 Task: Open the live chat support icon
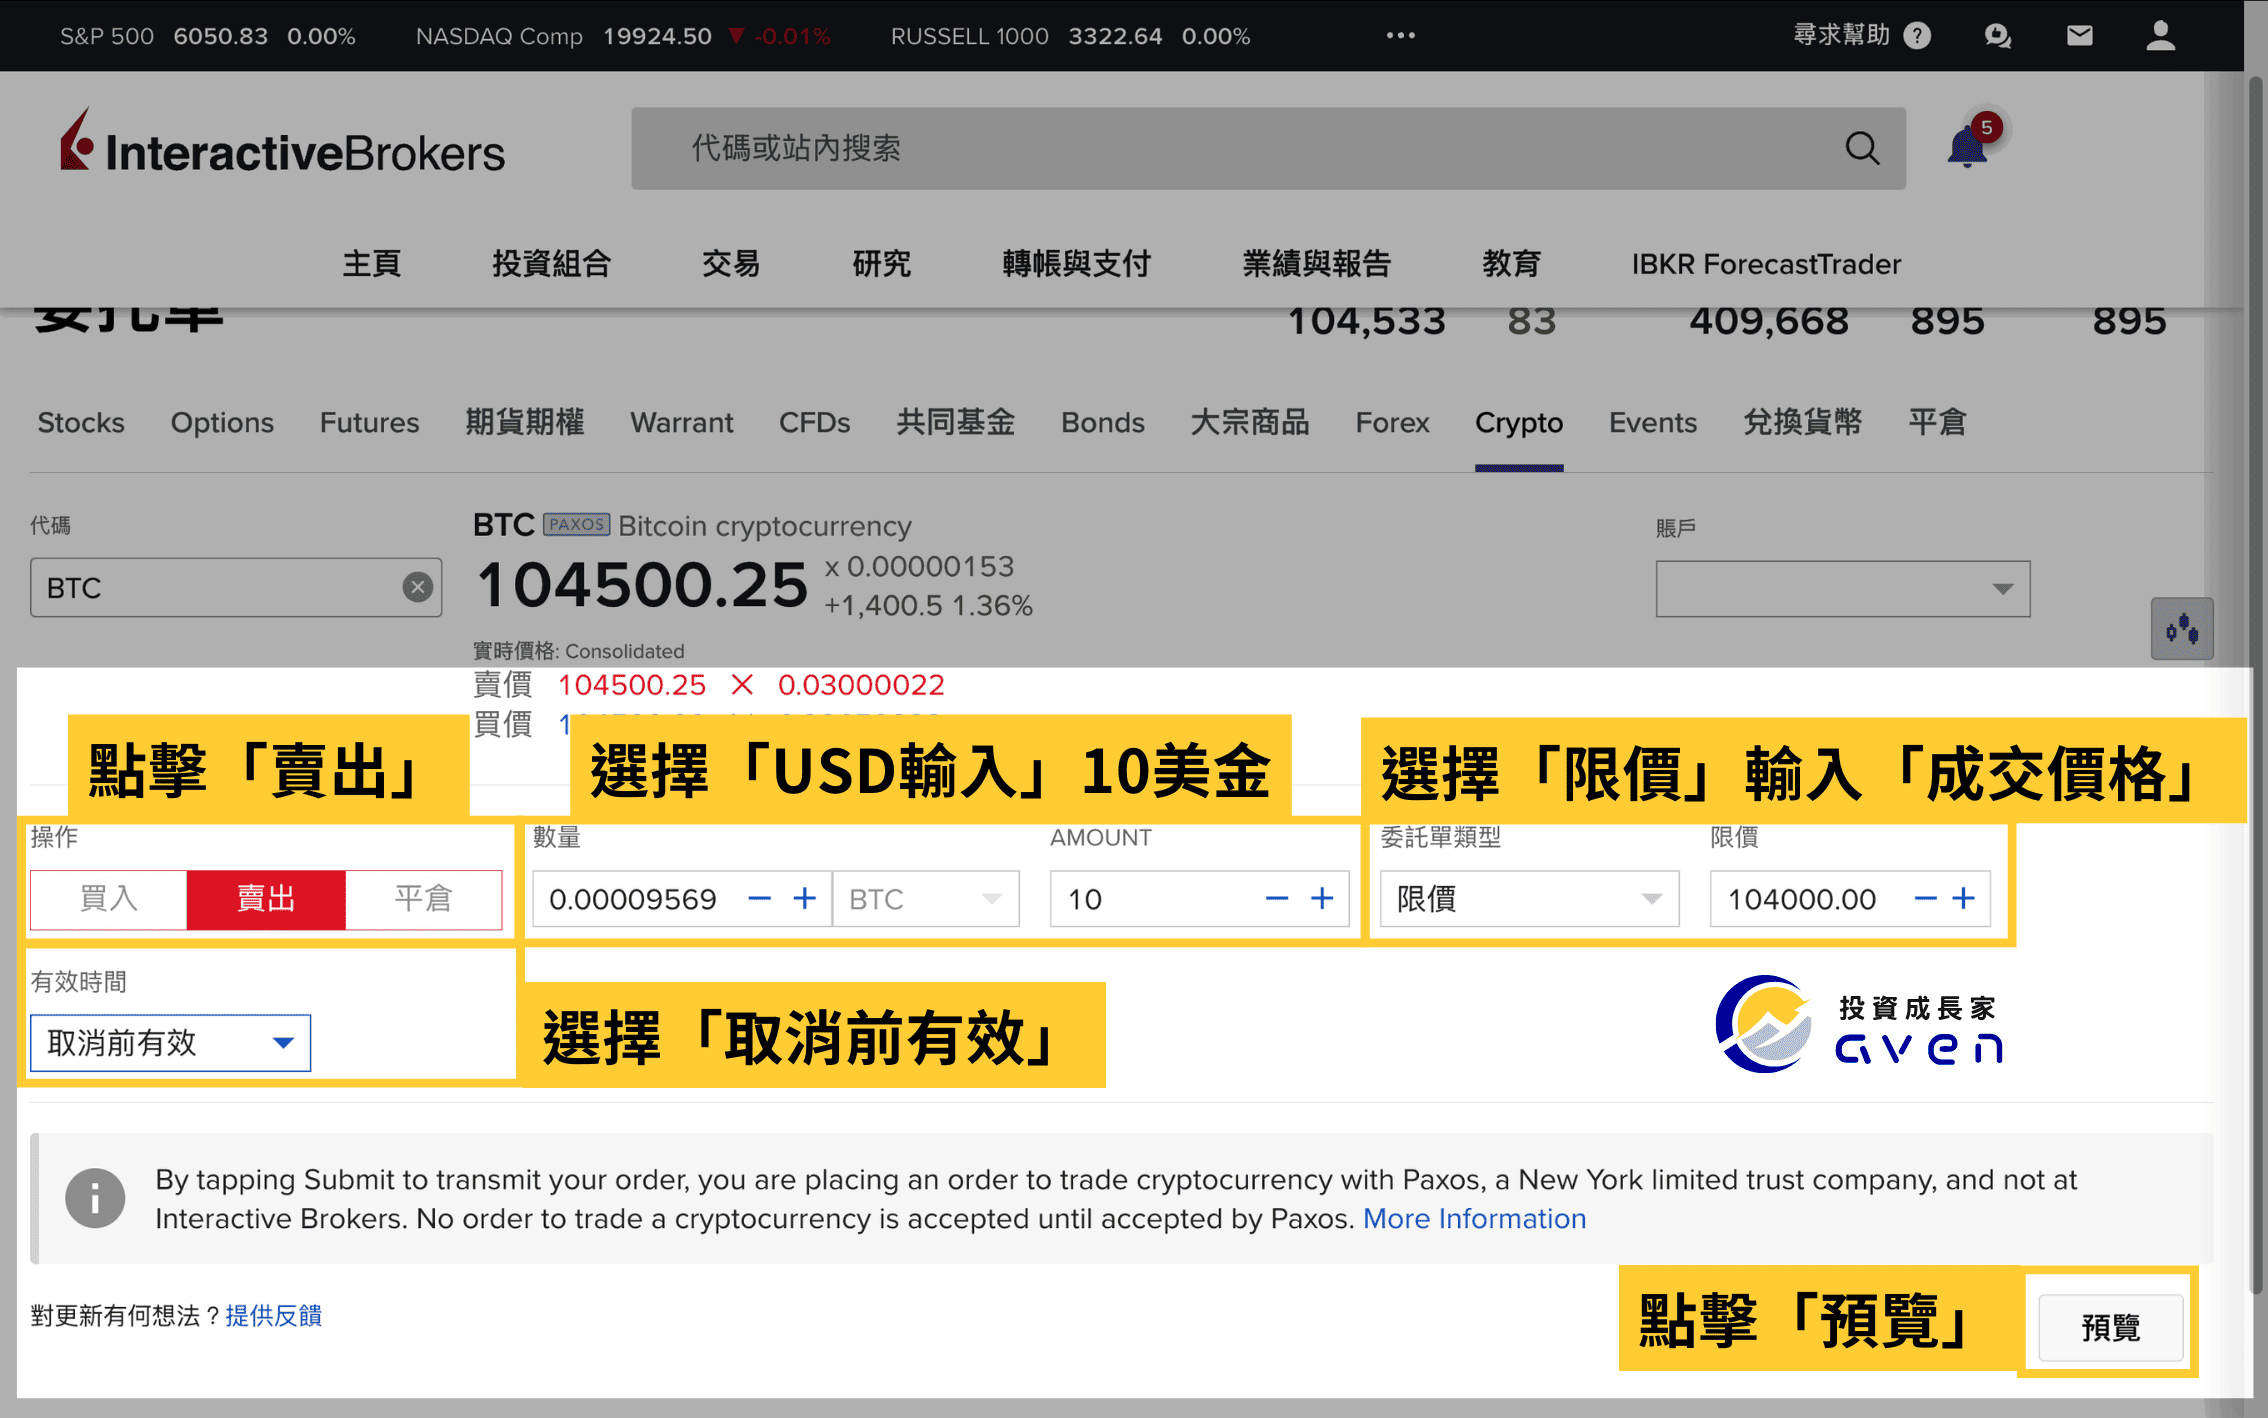[x=1997, y=36]
